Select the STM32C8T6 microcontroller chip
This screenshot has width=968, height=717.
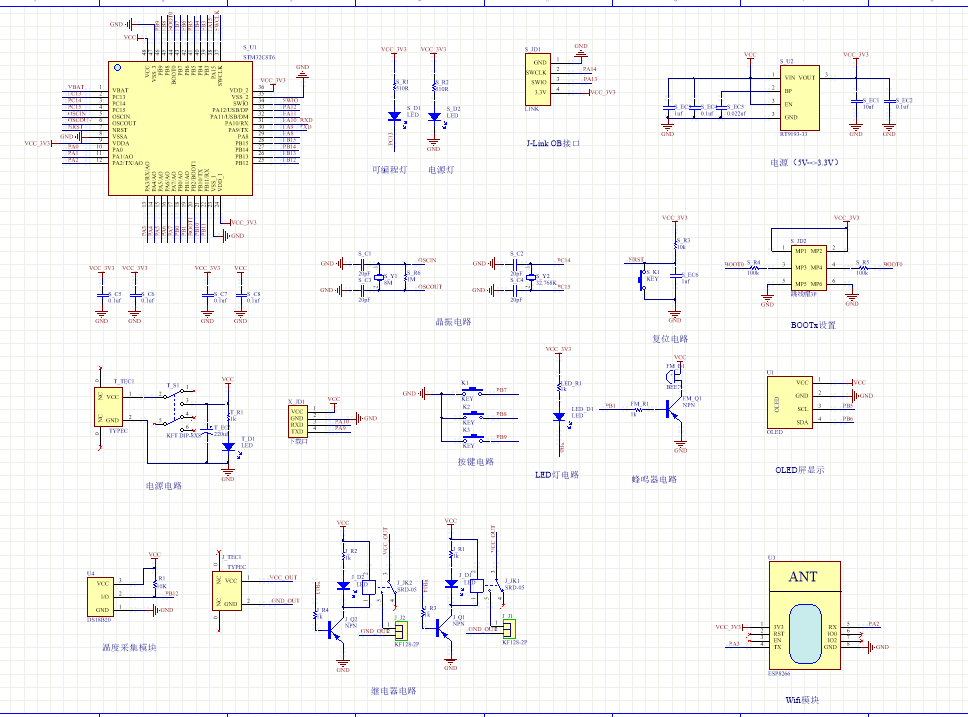tap(179, 127)
